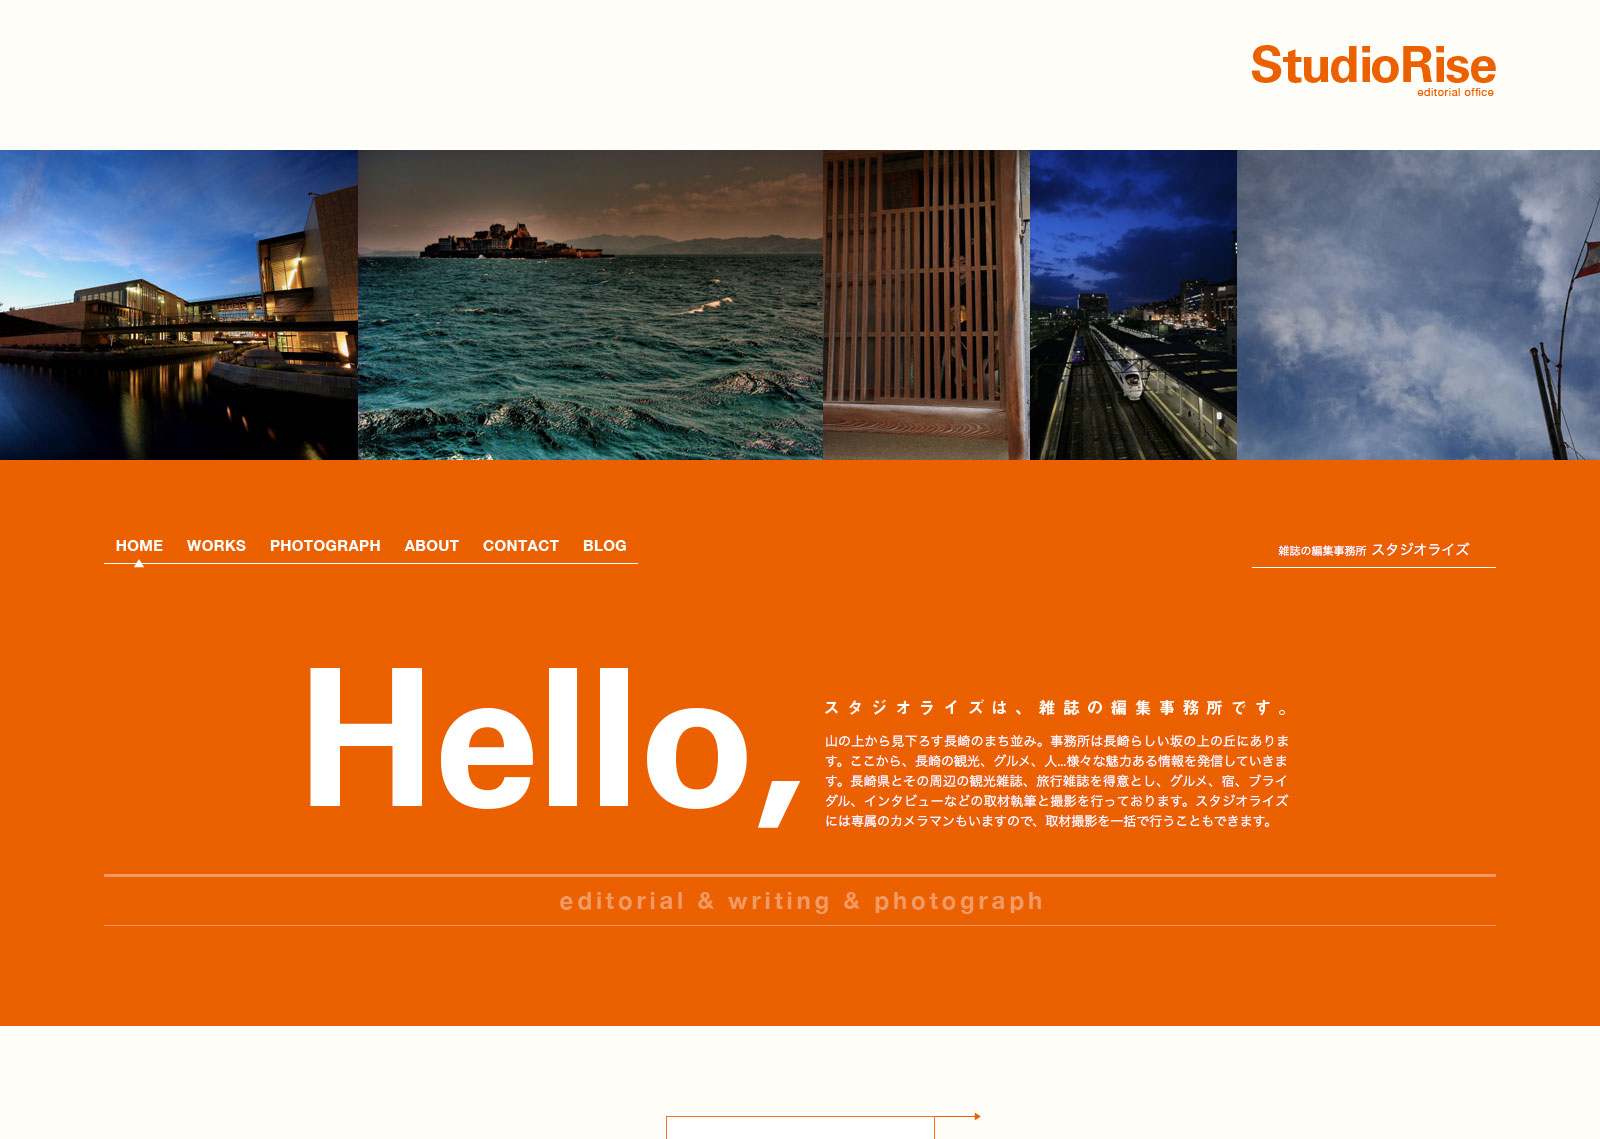Select ABOUT in the navigation
This screenshot has width=1600, height=1139.
click(x=432, y=546)
